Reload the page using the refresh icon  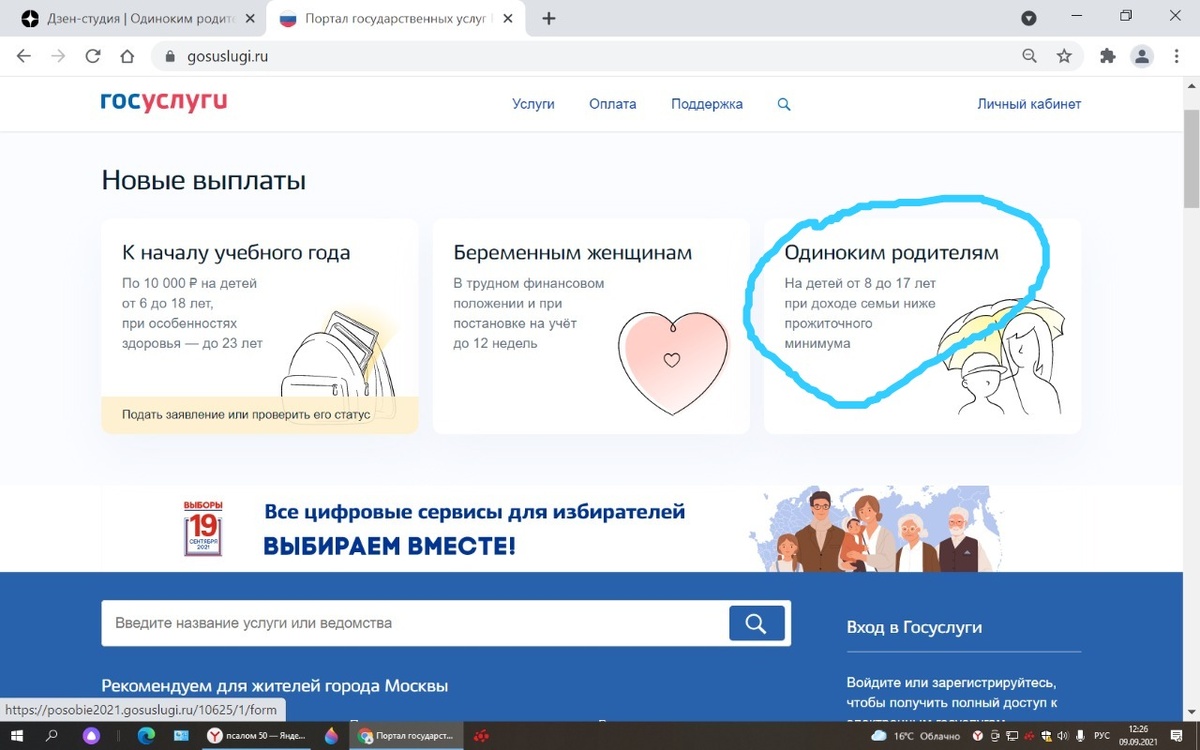pyautogui.click(x=92, y=57)
